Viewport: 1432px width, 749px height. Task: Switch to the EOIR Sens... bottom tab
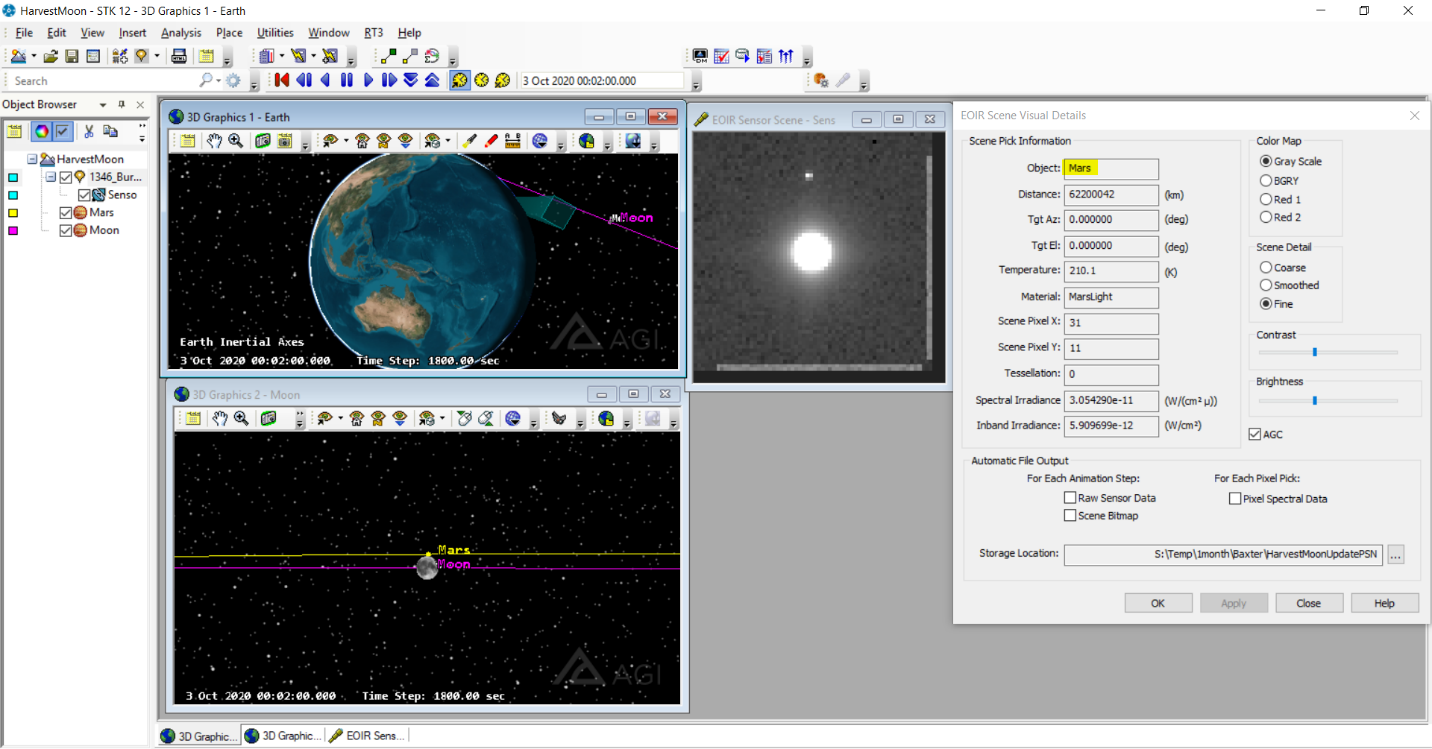pyautogui.click(x=368, y=736)
